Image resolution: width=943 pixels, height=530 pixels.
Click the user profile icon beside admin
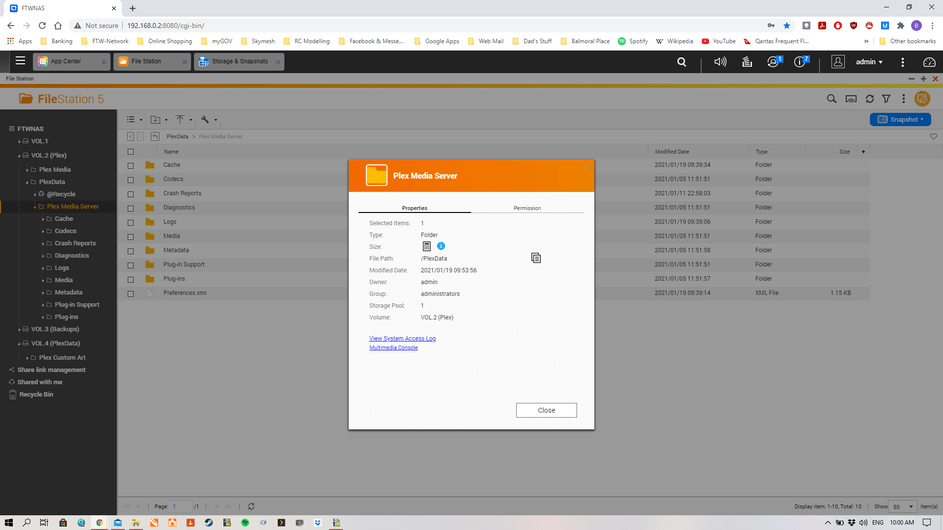(838, 61)
